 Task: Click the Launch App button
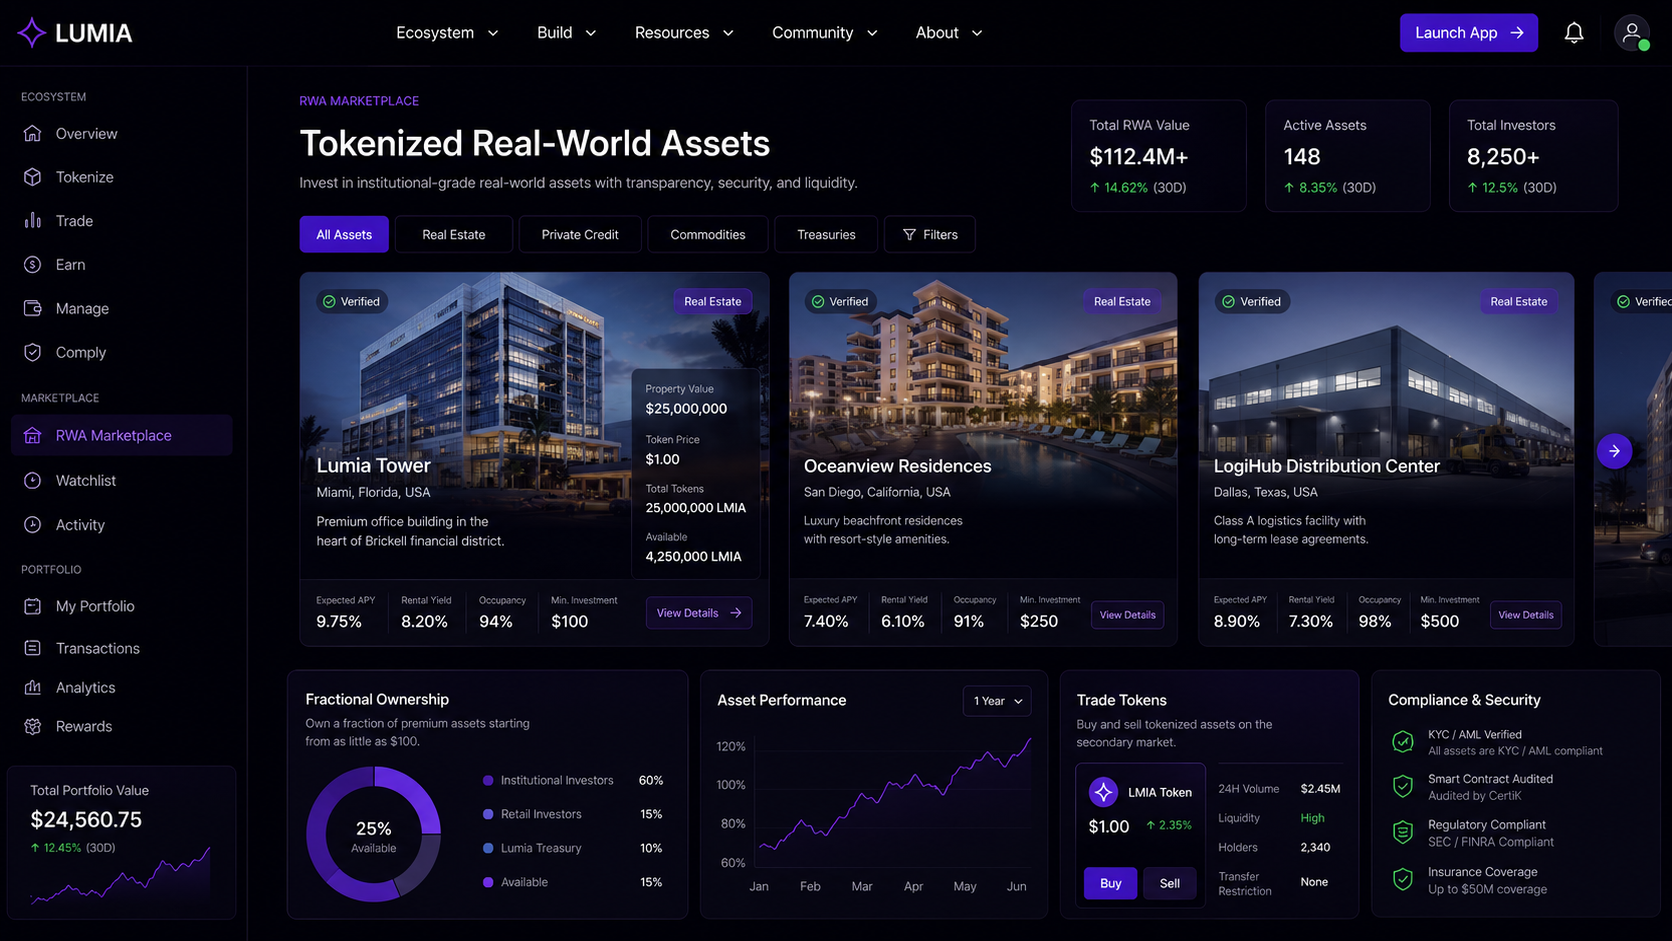[x=1468, y=33]
